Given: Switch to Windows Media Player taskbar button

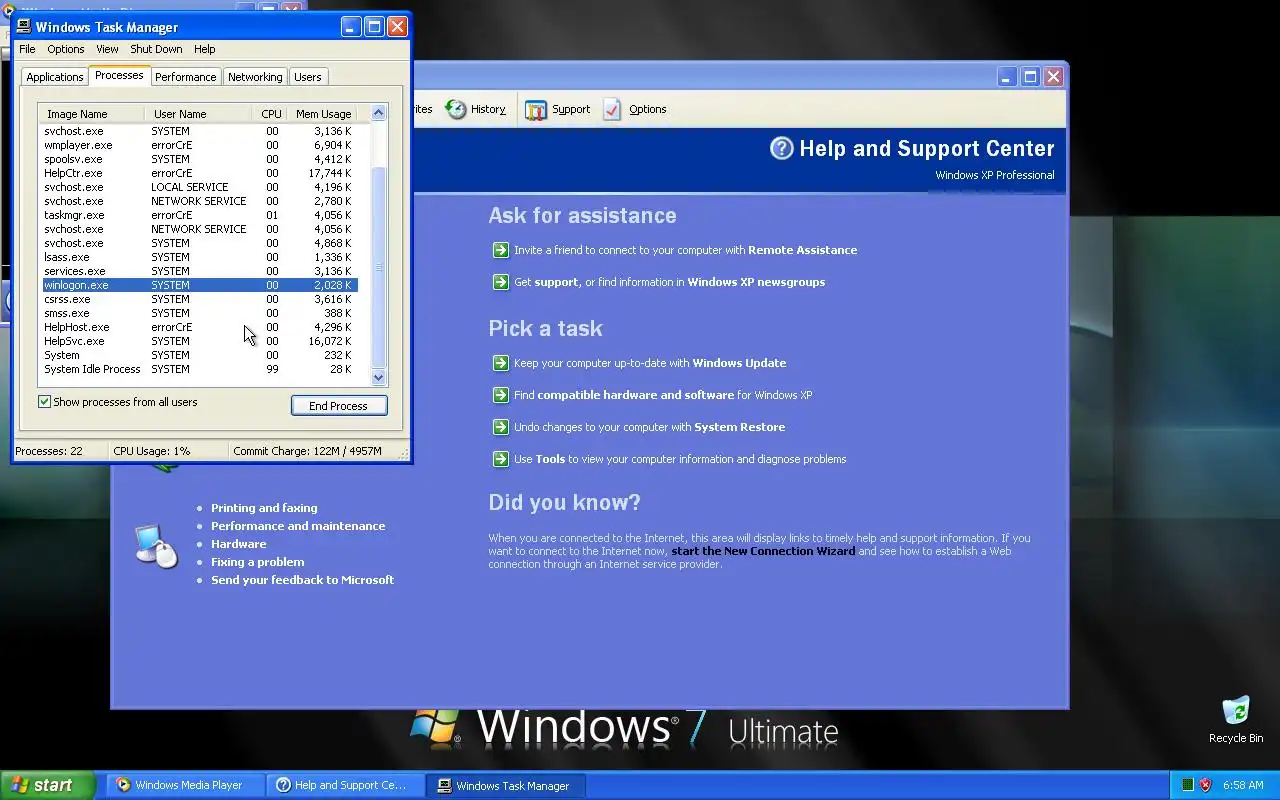Looking at the screenshot, I should 187,785.
